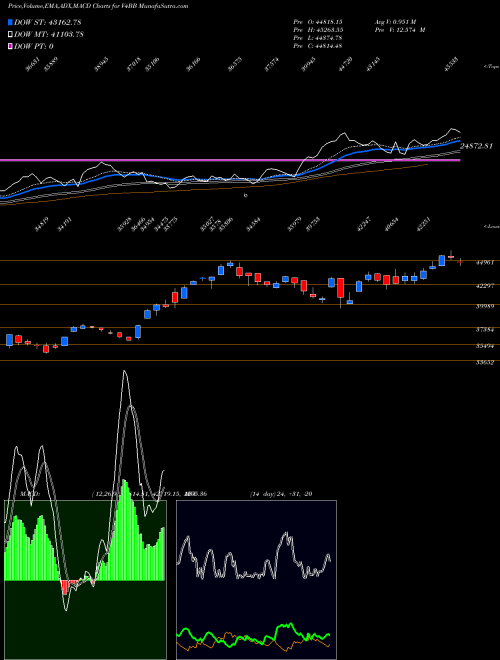Click the 42297 price axis label
500x660 pixels.
(x=484, y=285)
